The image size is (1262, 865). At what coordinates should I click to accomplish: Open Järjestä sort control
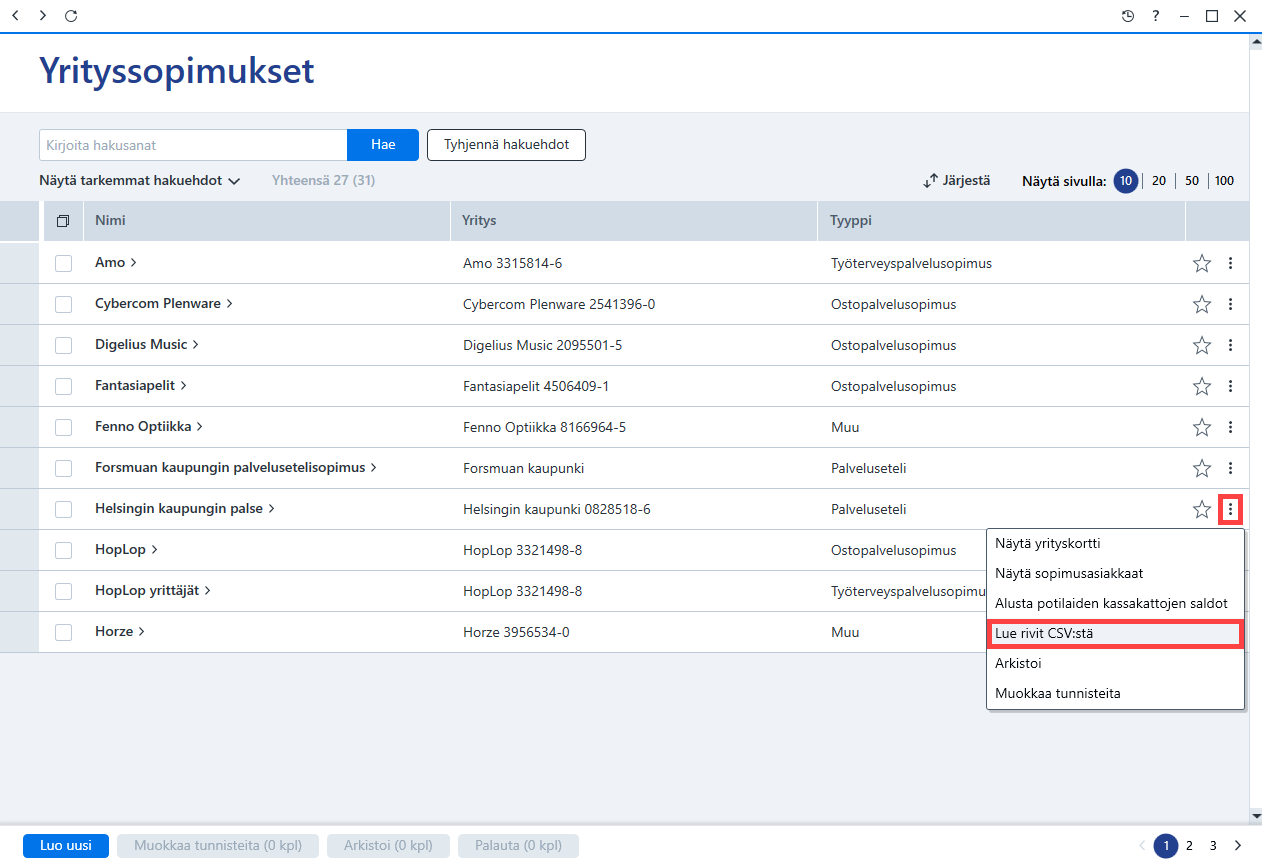[x=957, y=181]
